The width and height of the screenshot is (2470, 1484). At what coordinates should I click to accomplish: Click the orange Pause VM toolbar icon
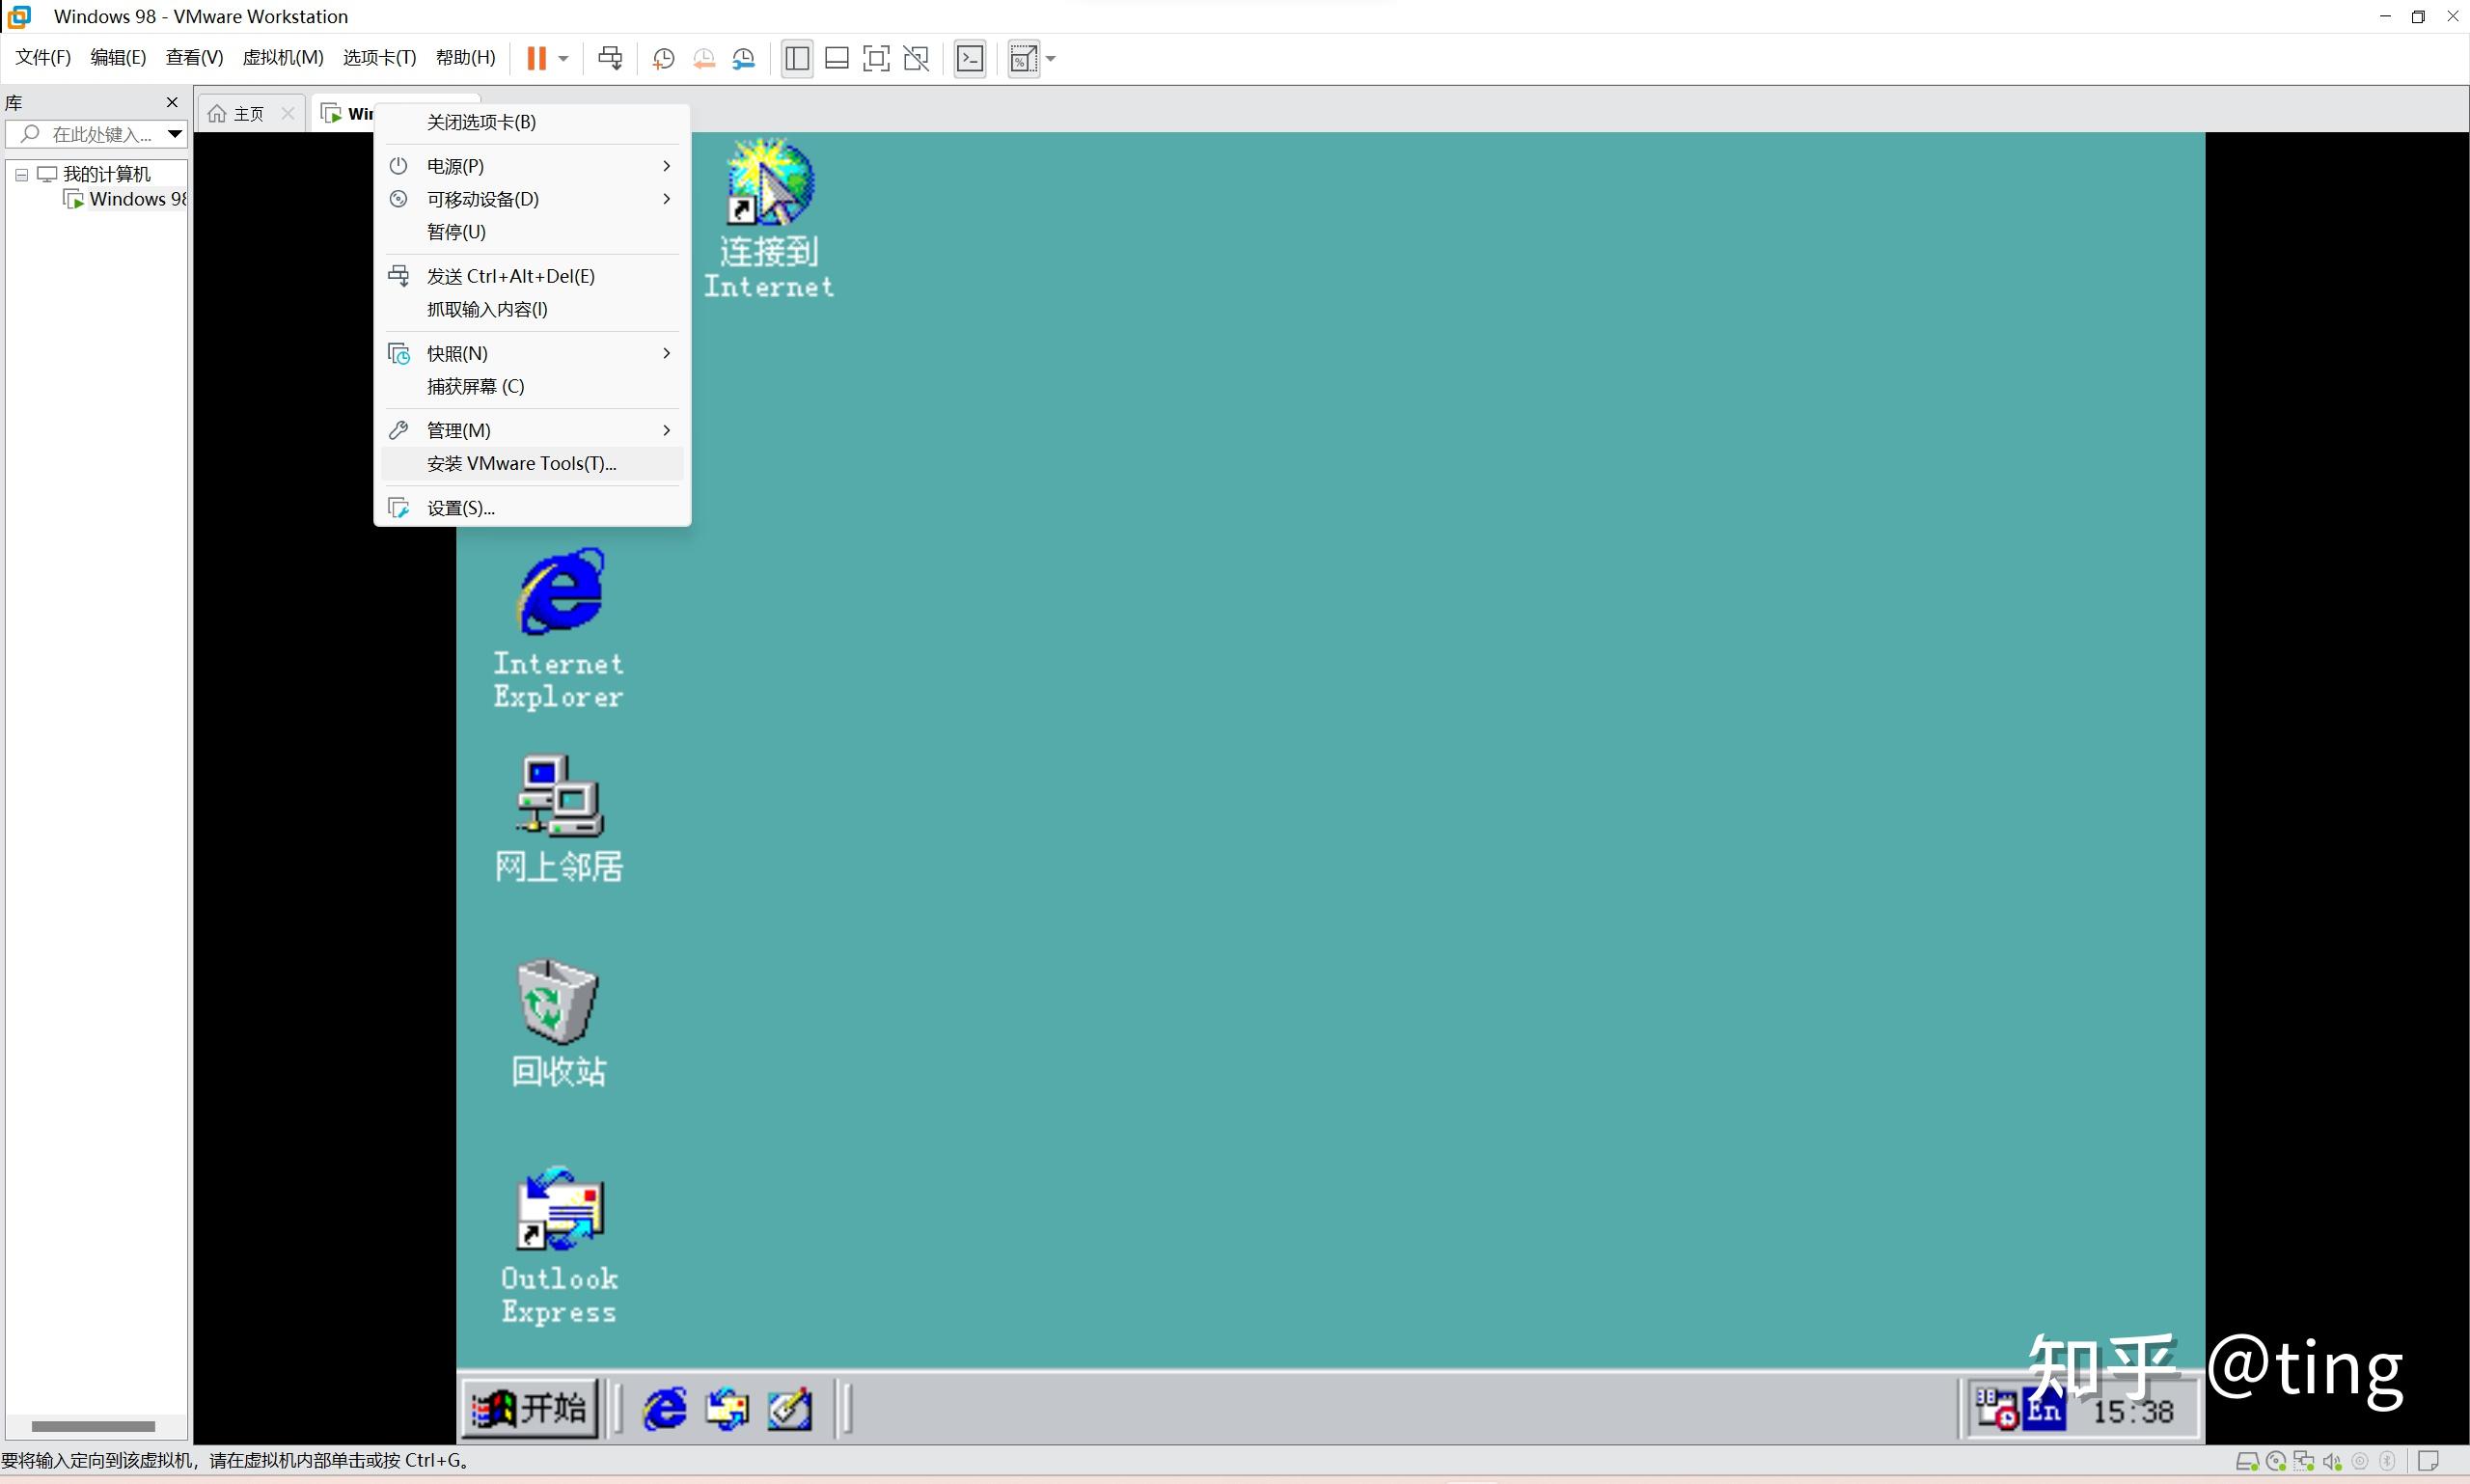536,58
